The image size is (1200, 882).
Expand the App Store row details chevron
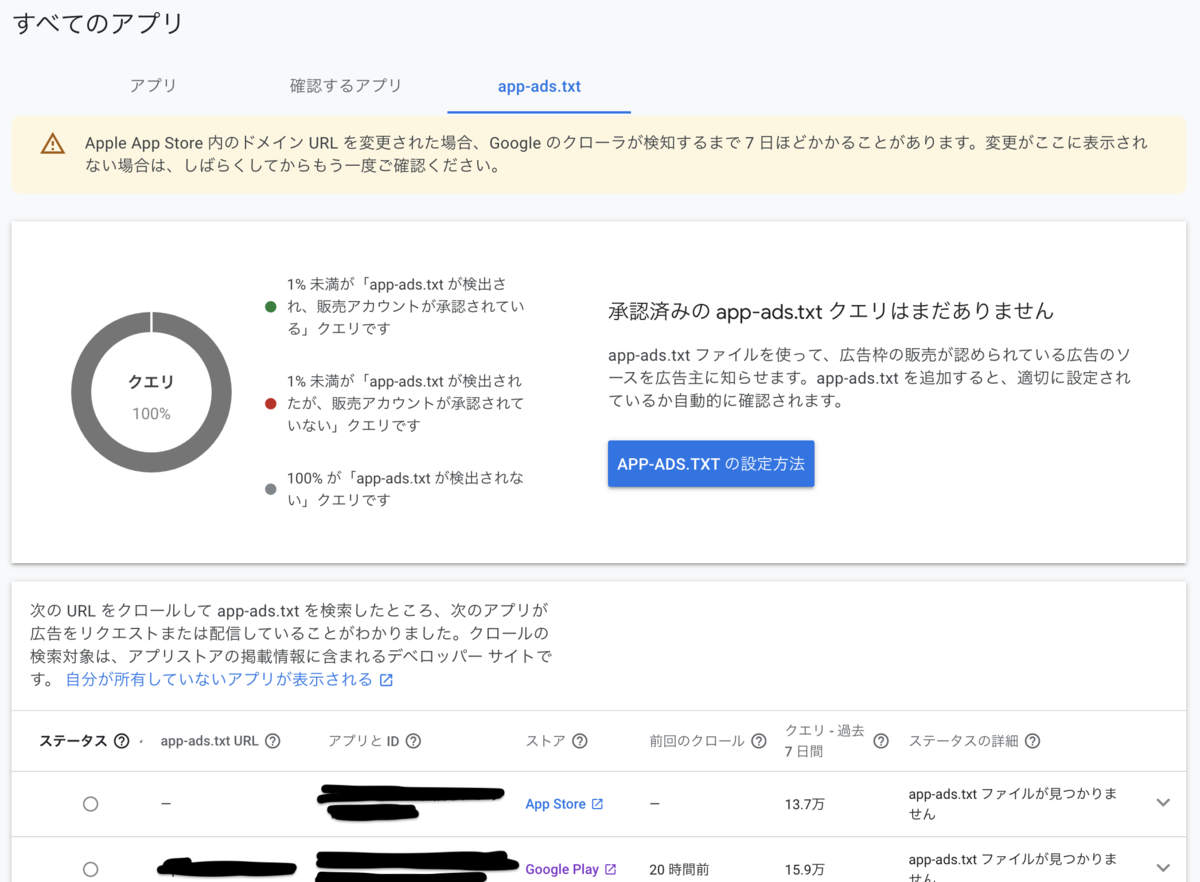click(1162, 802)
